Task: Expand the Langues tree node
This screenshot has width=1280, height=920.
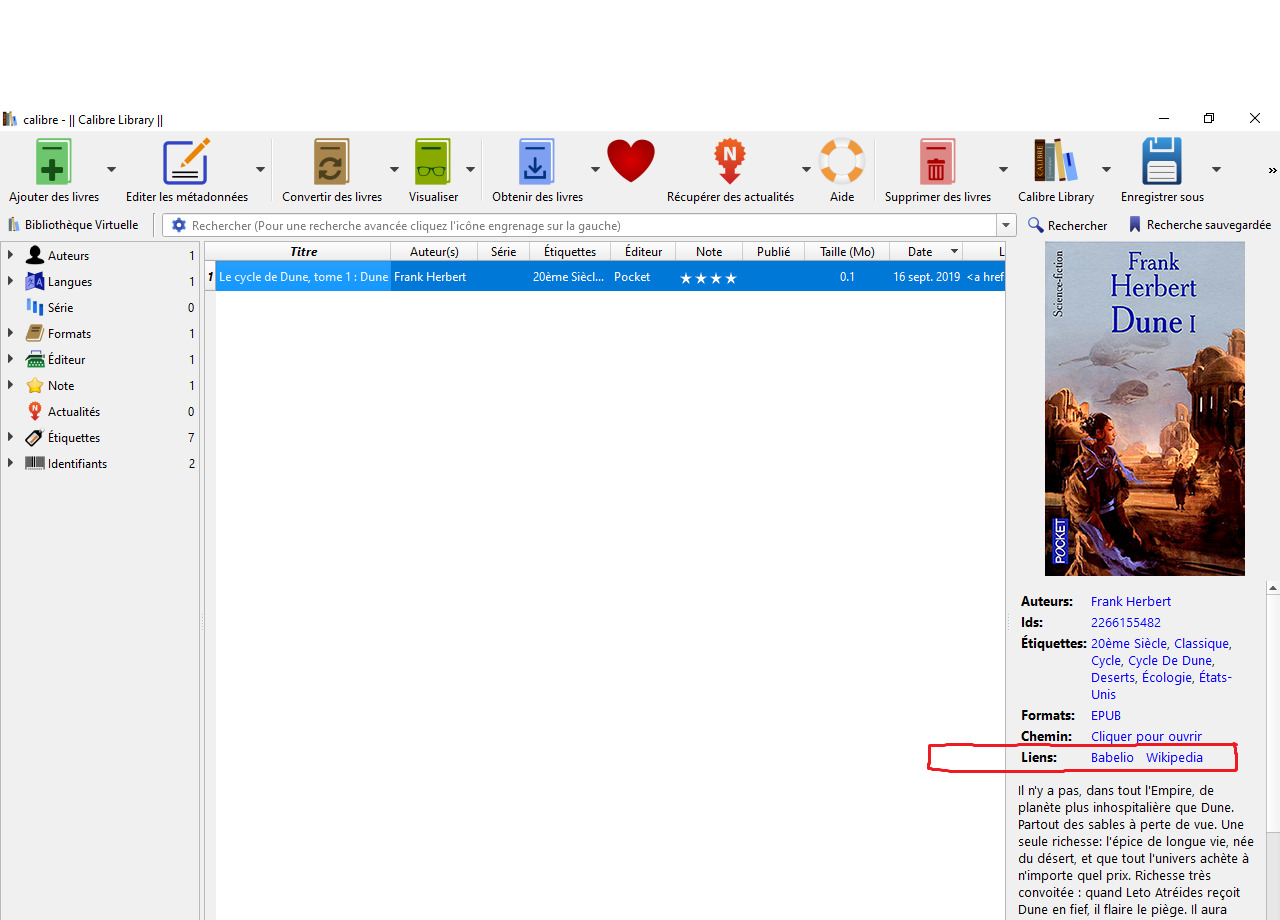Action: click(x=11, y=281)
